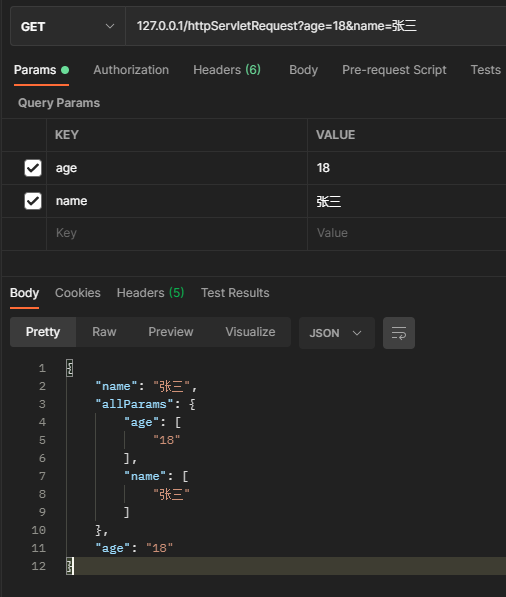Uncheck the name parameter checkbox
This screenshot has width=506, height=597.
pos(33,201)
